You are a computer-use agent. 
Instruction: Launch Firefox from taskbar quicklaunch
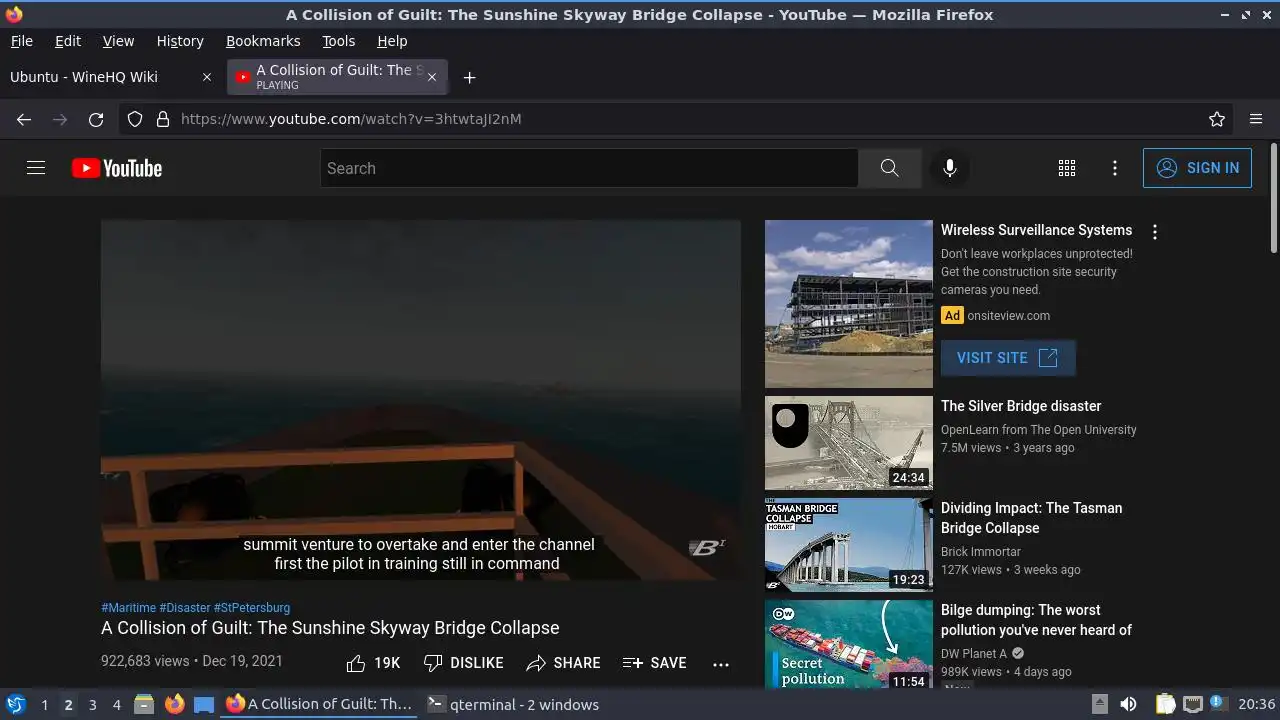pyautogui.click(x=174, y=704)
